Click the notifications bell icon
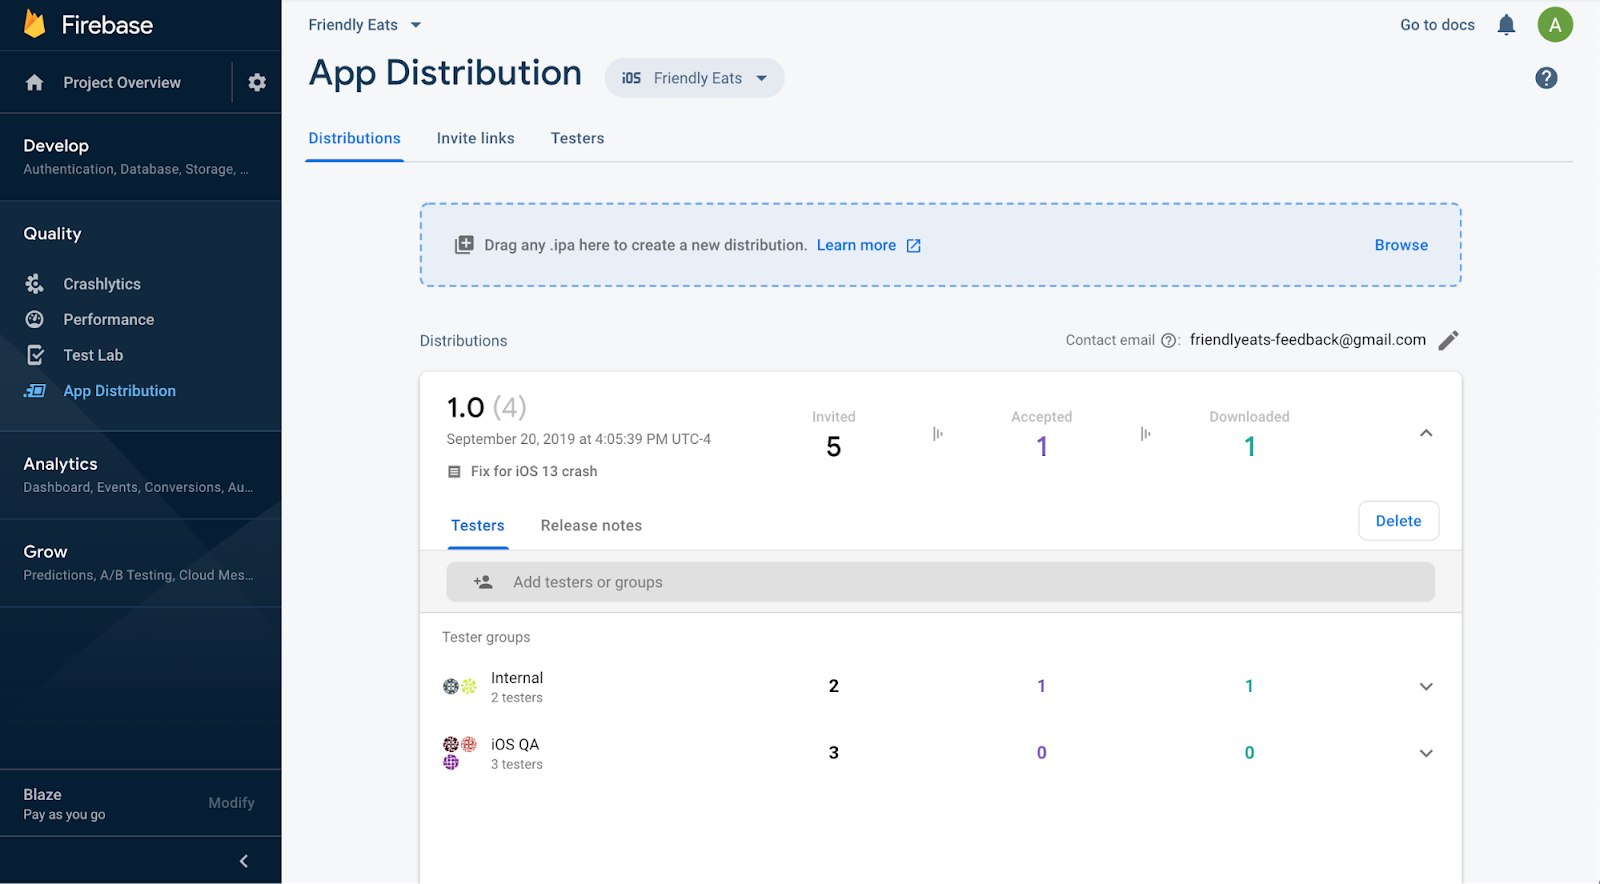 tap(1506, 25)
